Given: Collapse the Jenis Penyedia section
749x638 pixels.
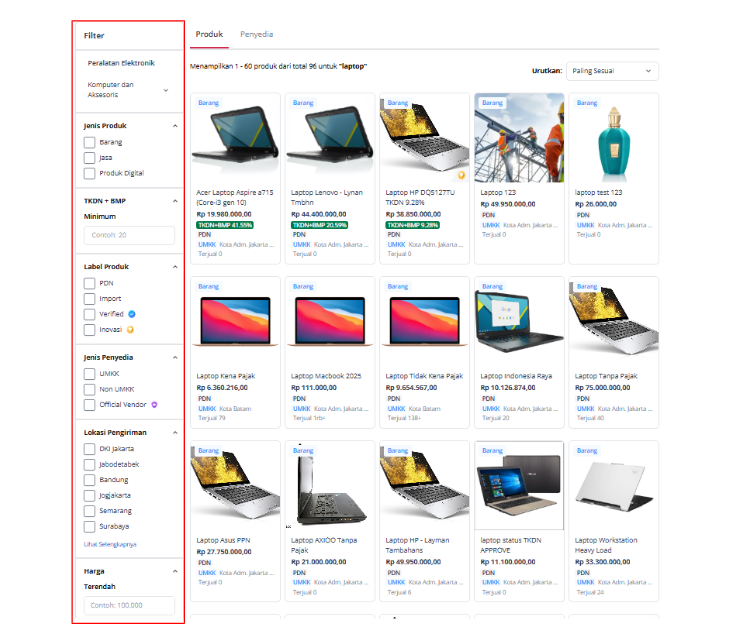Looking at the screenshot, I should point(175,358).
